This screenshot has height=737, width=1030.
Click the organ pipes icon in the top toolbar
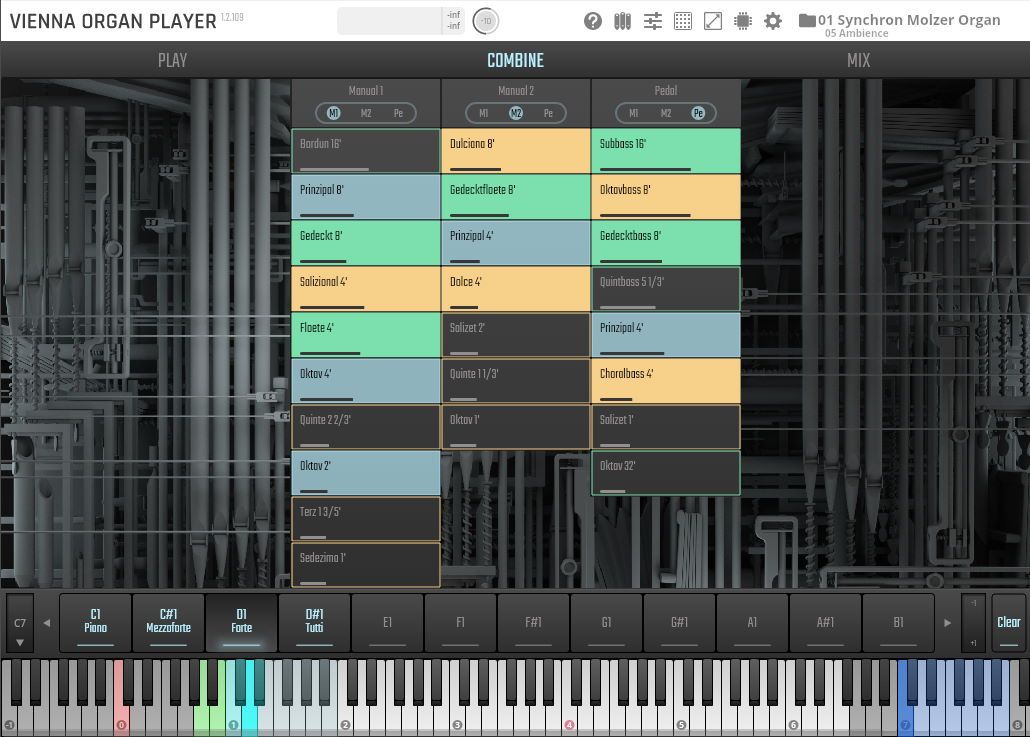click(622, 21)
